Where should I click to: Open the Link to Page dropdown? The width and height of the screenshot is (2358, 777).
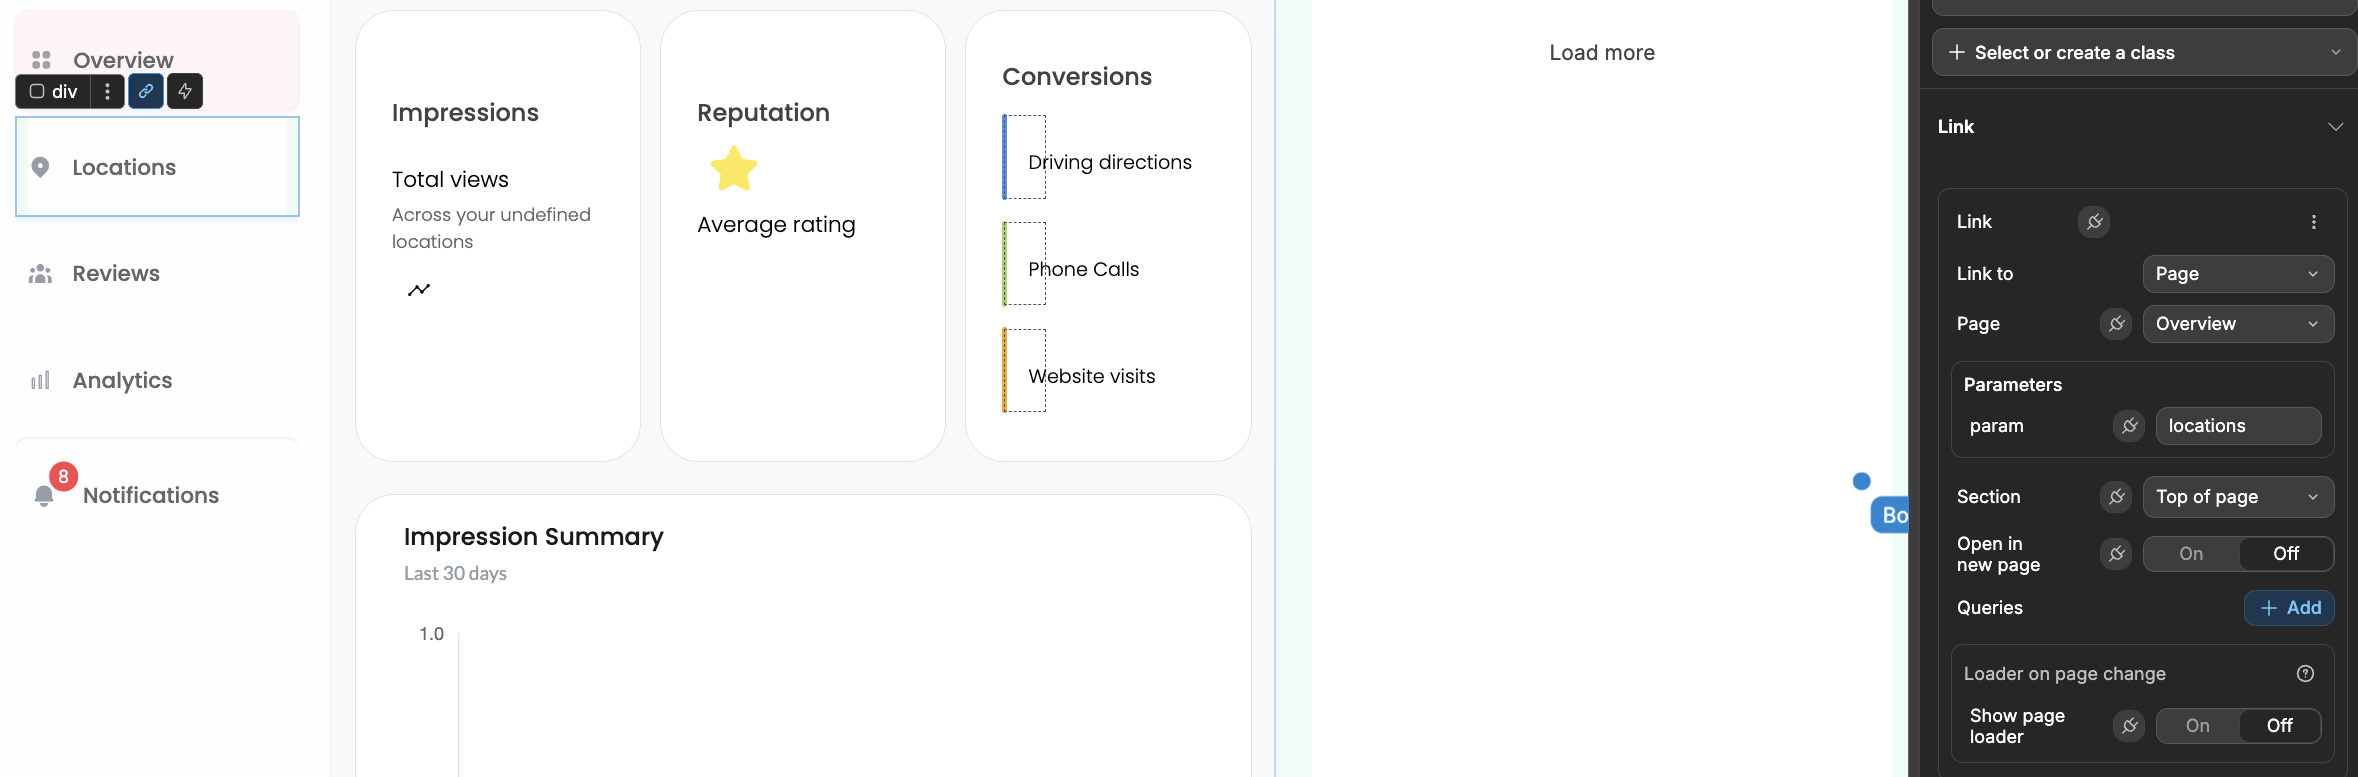click(2238, 274)
